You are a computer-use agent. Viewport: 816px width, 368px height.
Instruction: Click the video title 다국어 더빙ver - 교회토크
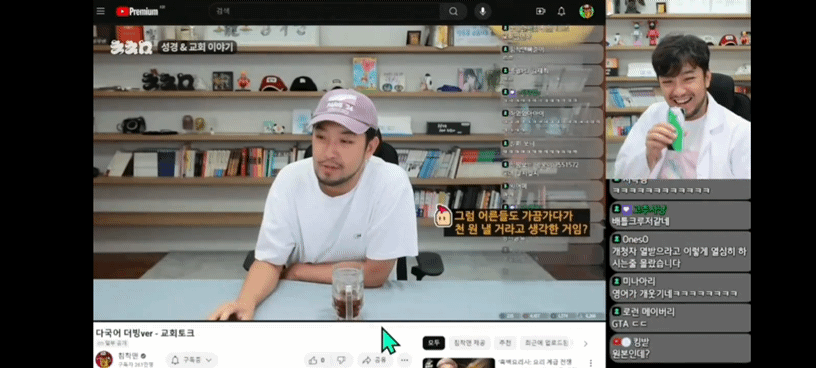pos(145,333)
